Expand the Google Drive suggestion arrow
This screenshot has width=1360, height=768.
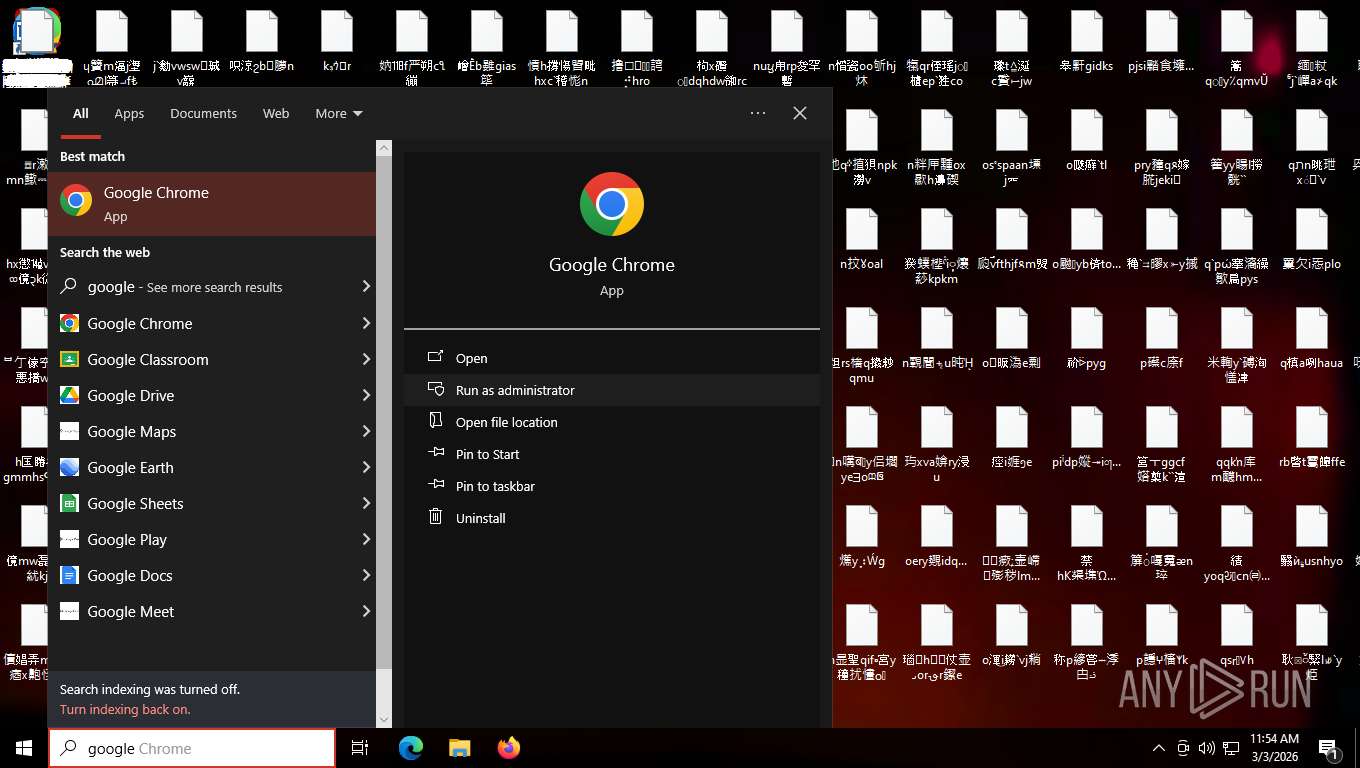(366, 395)
